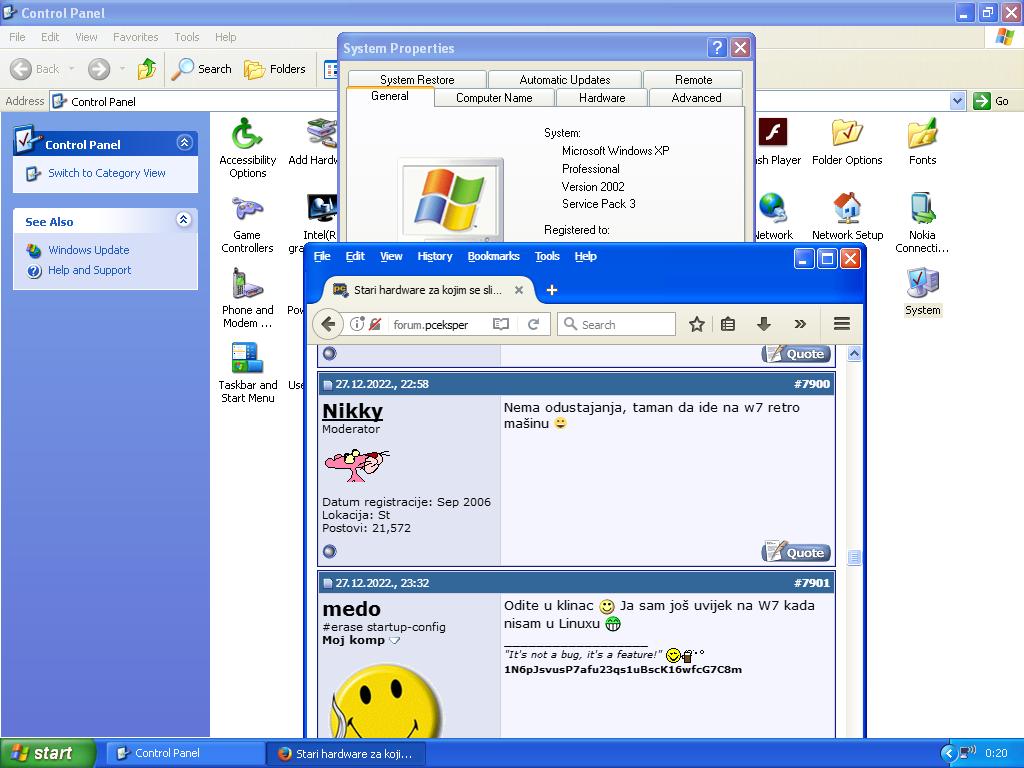Open System icon in Control Panel
The width and height of the screenshot is (1024, 768).
pyautogui.click(x=922, y=292)
